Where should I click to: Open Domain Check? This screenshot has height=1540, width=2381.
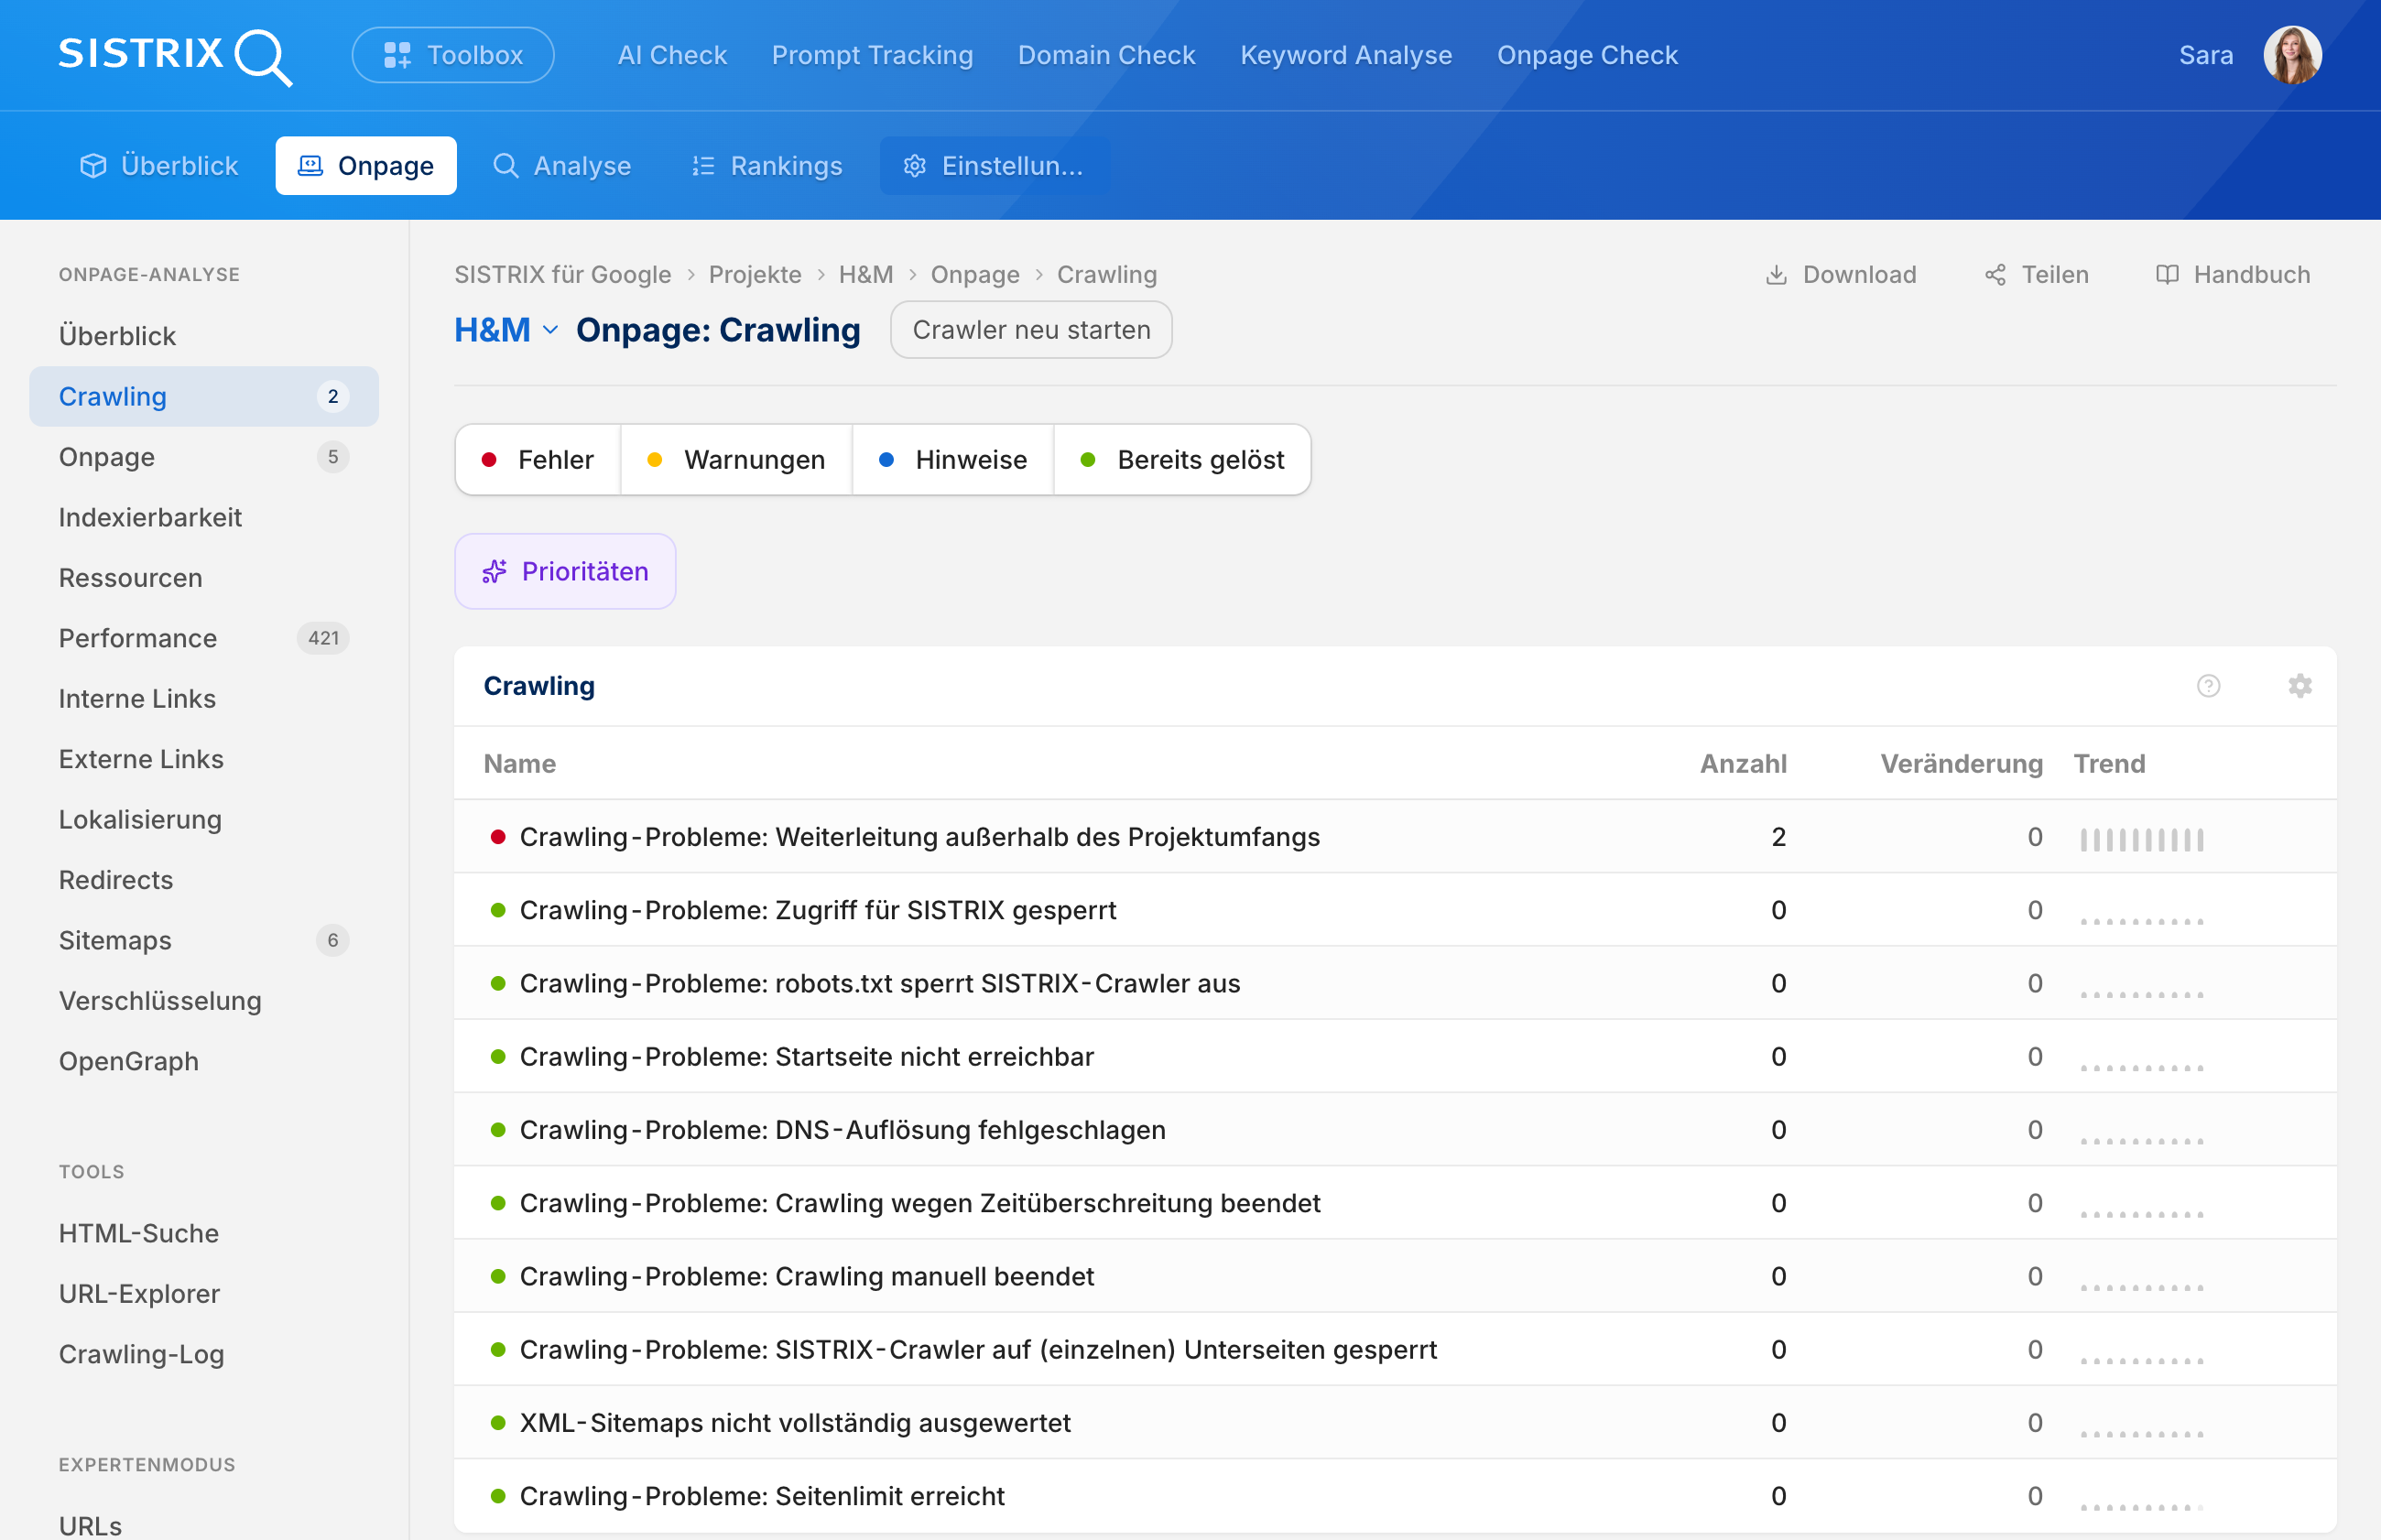1106,55
